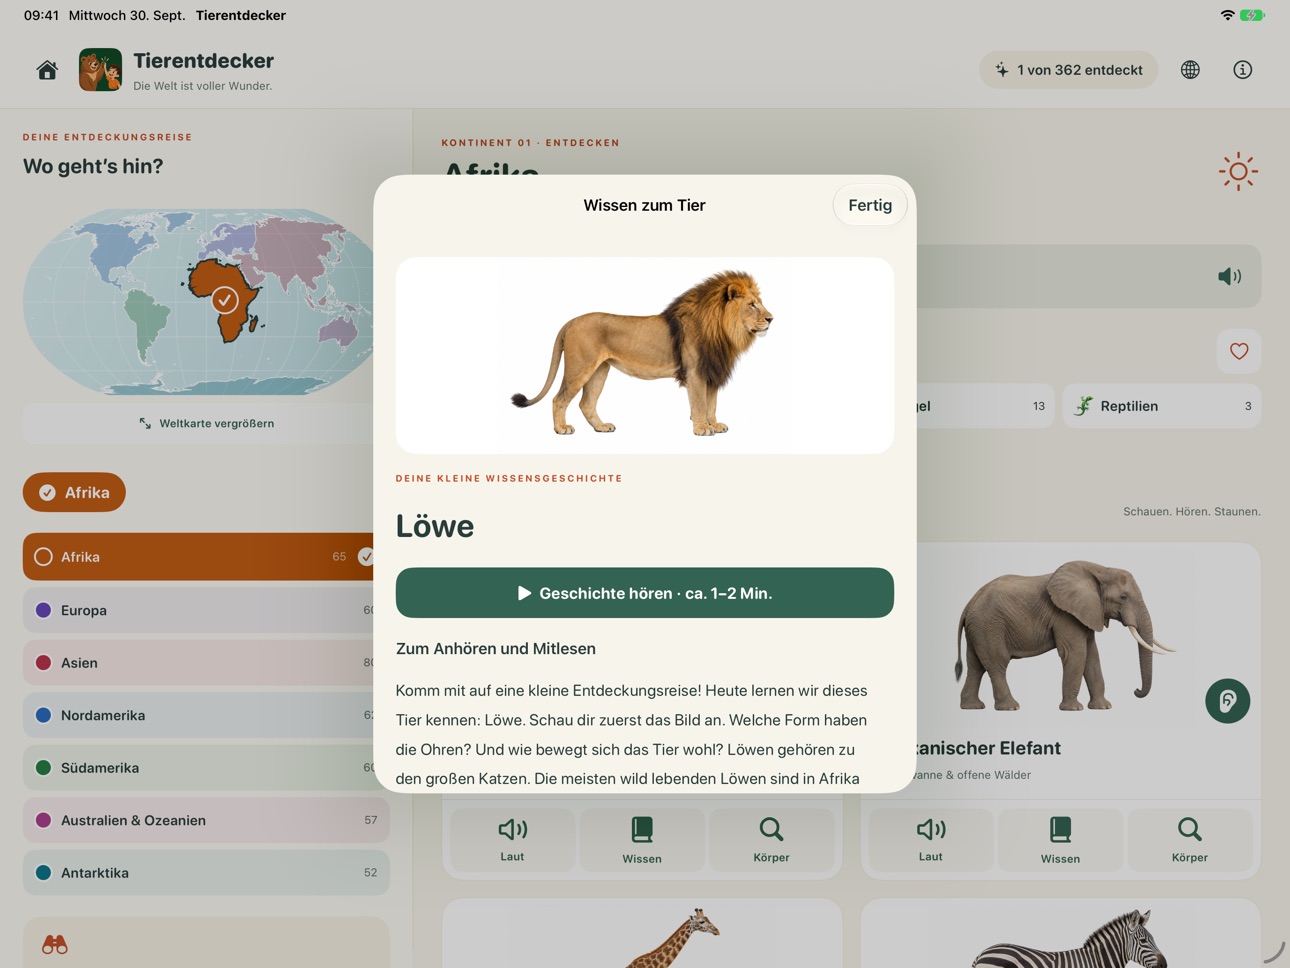Image resolution: width=1290 pixels, height=968 pixels.
Task: Tap the 'Schauen. Hören. Staunen.' text
Action: [x=1192, y=512]
